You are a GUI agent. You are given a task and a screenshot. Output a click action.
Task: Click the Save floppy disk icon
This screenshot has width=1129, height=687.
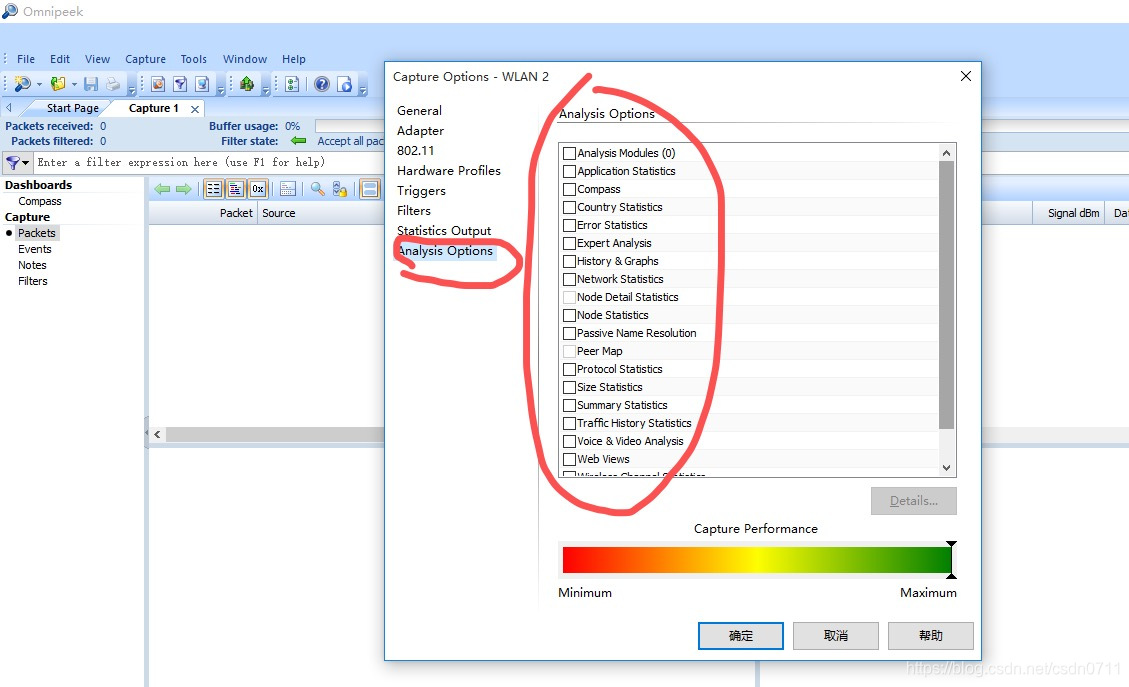[x=91, y=84]
